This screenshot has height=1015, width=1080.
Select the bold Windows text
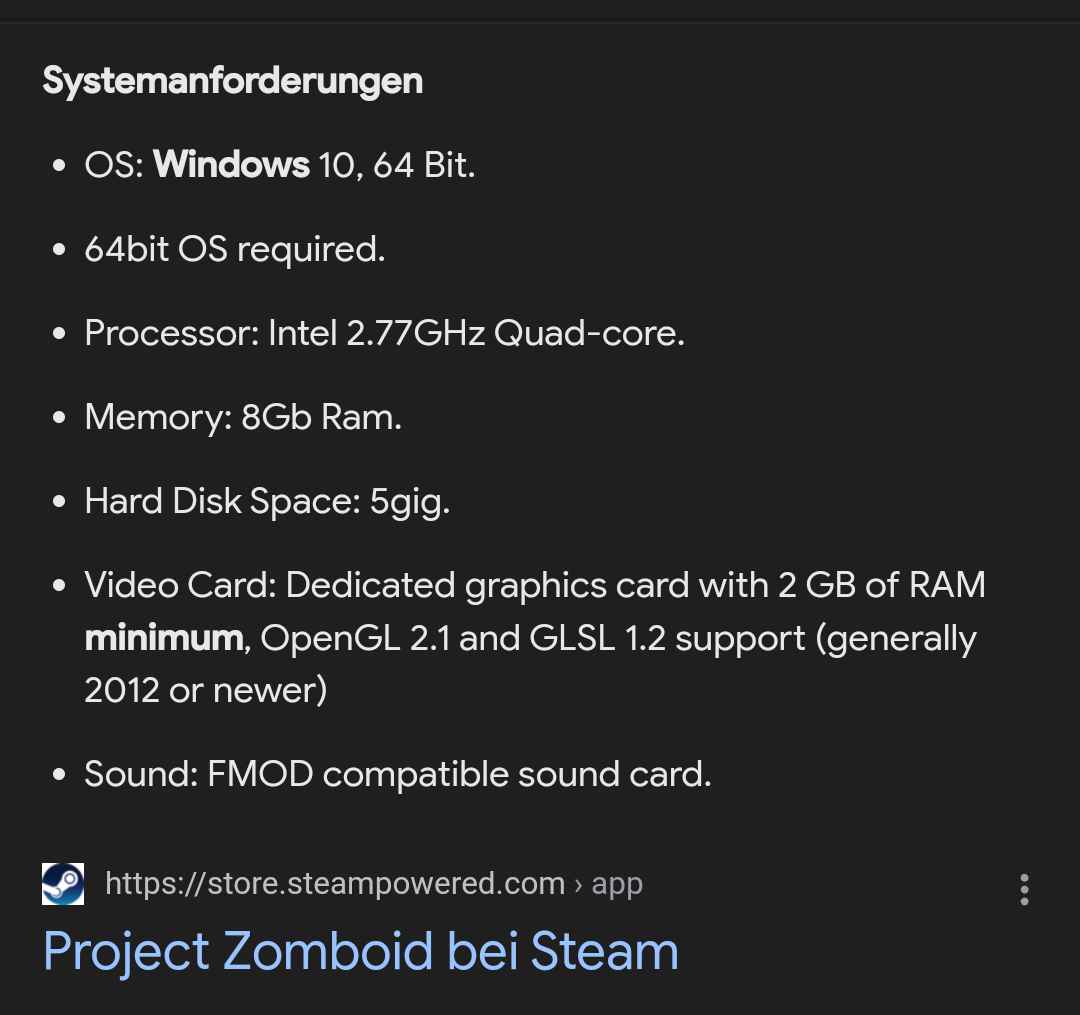231,164
